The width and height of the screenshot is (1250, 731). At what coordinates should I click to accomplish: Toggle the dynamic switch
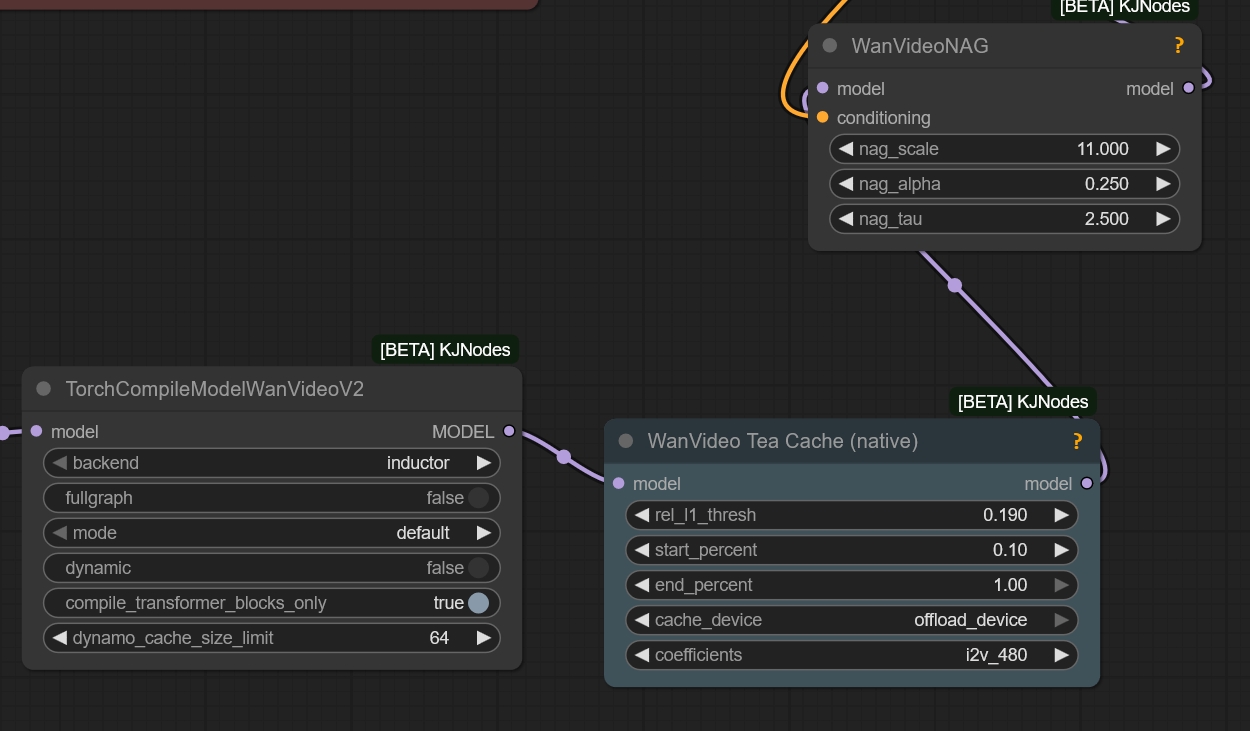click(x=478, y=568)
